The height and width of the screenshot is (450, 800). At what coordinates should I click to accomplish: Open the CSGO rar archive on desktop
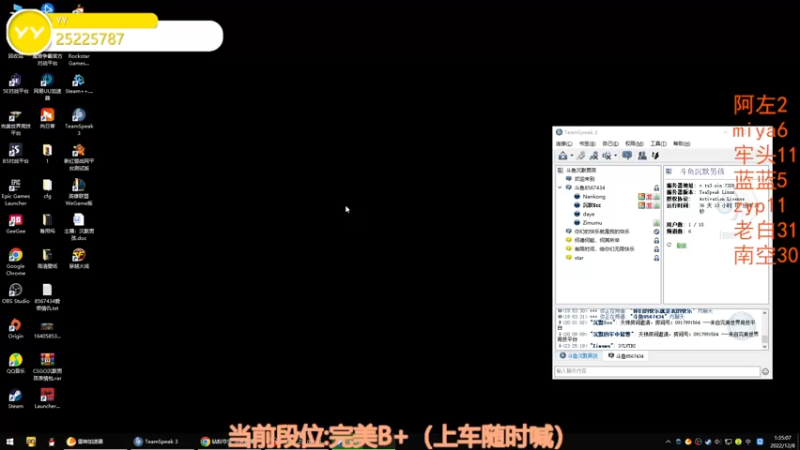[x=47, y=367]
